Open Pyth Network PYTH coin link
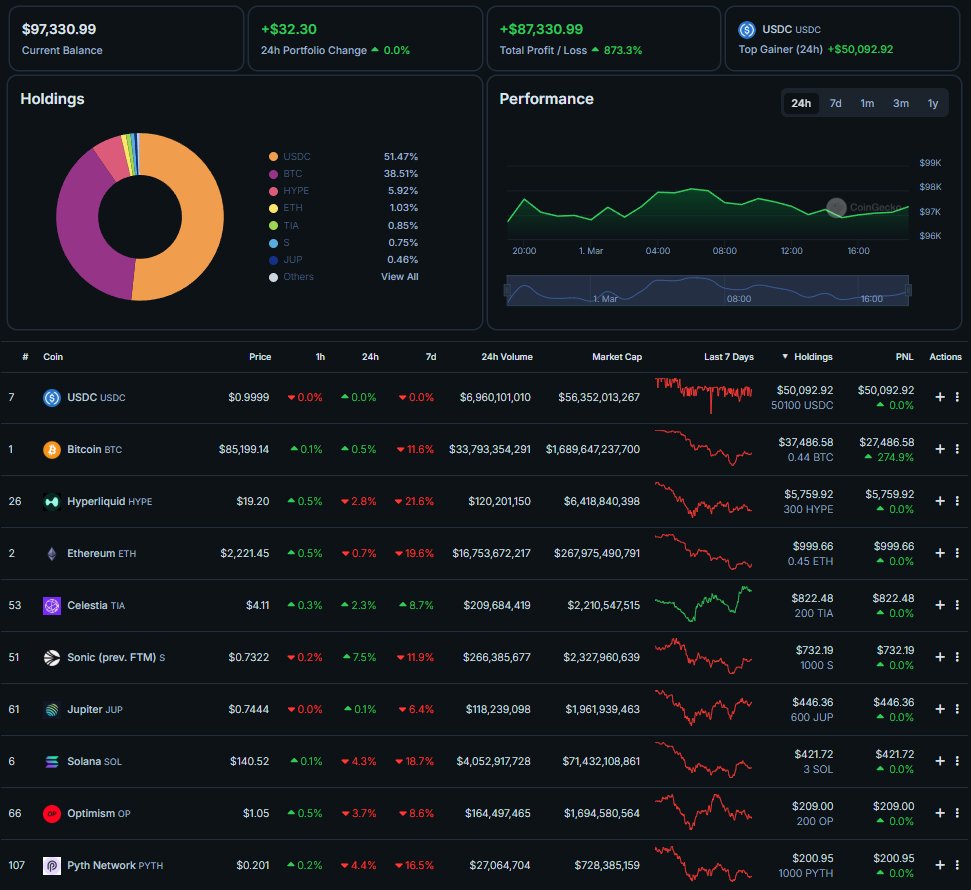Viewport: 971px width, 890px height. pos(115,866)
